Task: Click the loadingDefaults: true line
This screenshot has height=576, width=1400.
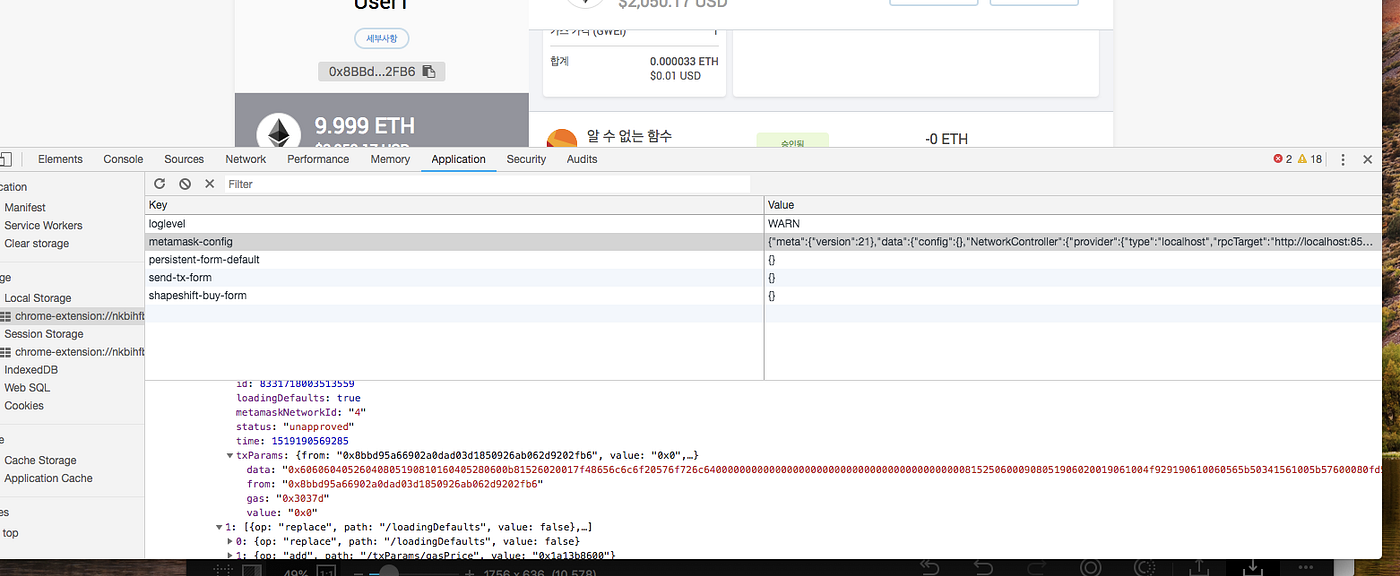Action: click(x=298, y=398)
